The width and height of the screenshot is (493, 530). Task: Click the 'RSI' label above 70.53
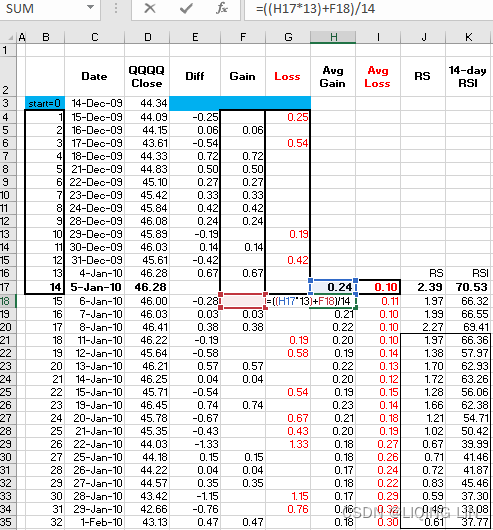click(x=468, y=273)
